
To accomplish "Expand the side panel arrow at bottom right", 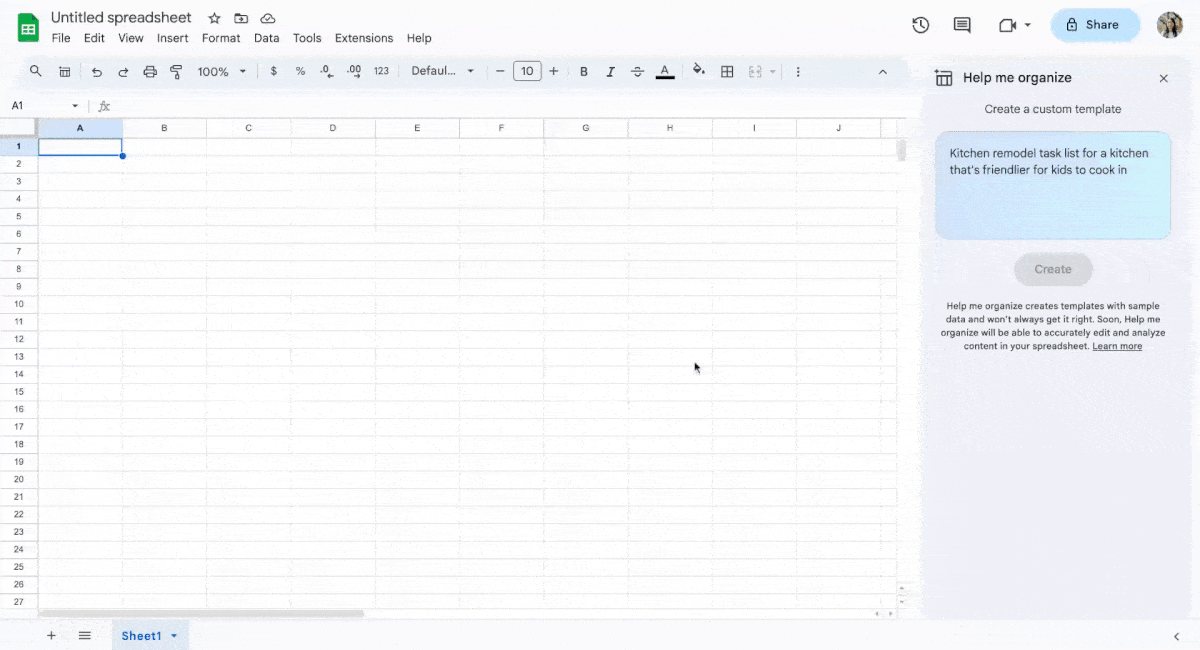I will click(1177, 636).
